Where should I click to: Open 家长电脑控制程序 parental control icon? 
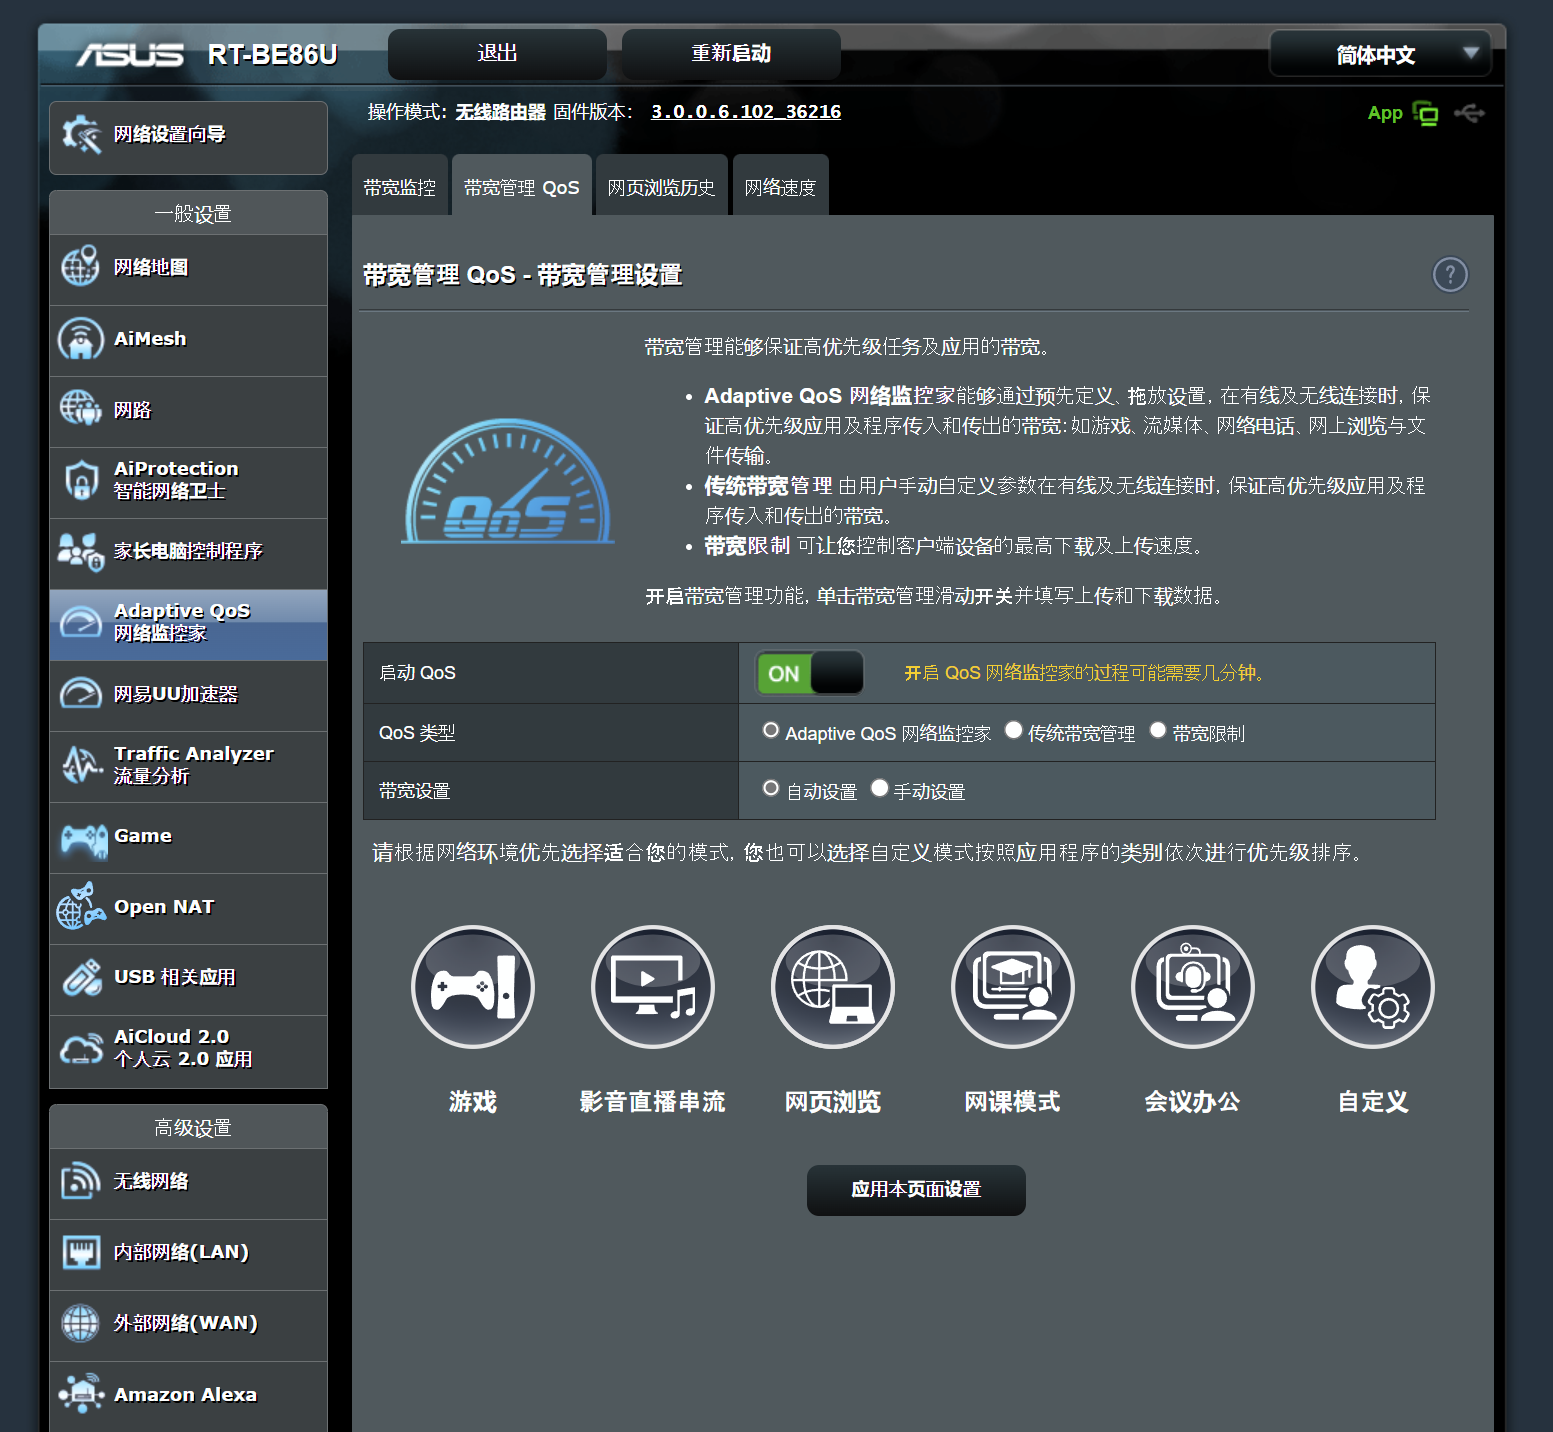80,551
